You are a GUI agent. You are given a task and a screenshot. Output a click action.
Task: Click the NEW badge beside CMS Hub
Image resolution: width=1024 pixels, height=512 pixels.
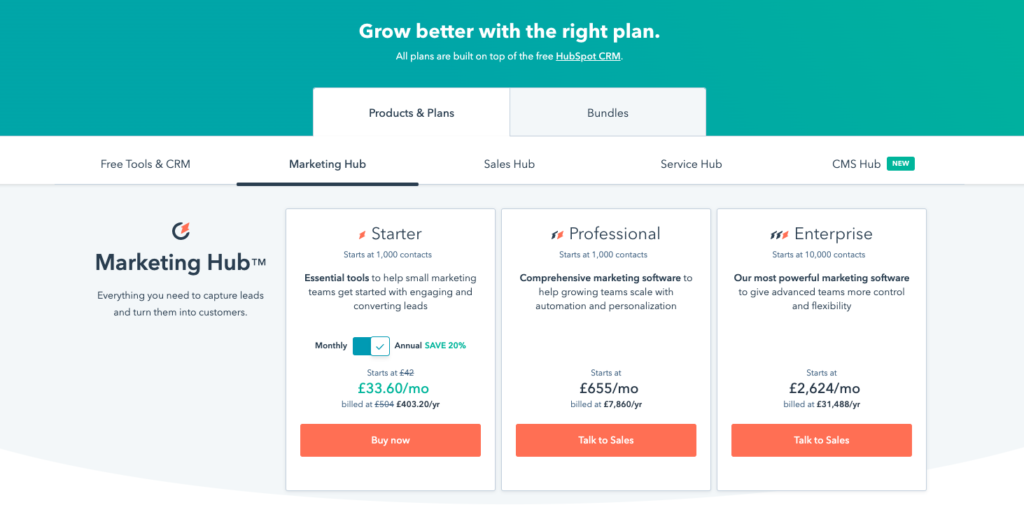point(901,164)
